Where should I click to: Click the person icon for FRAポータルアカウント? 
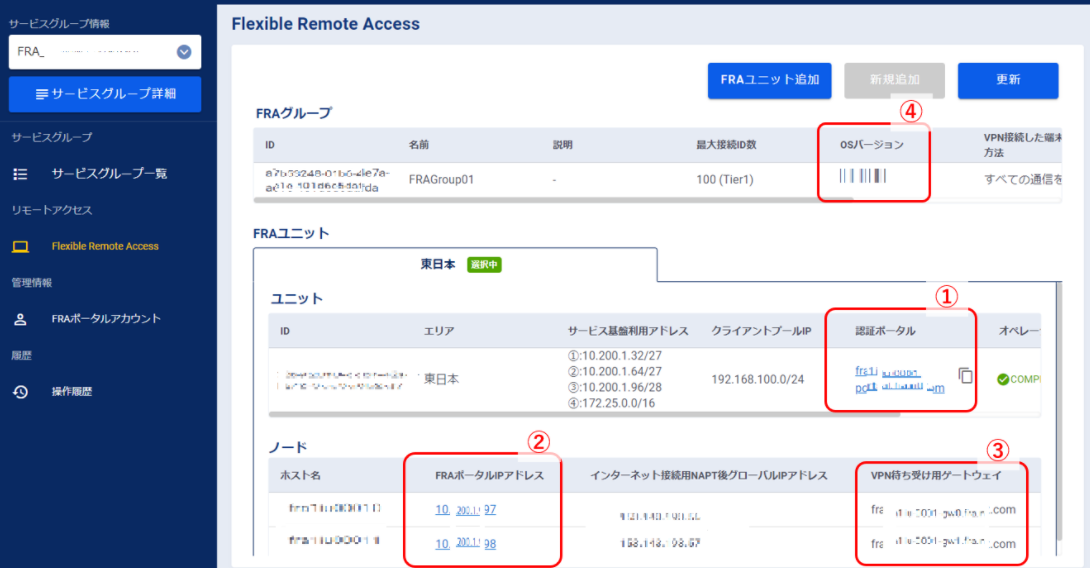(20, 319)
